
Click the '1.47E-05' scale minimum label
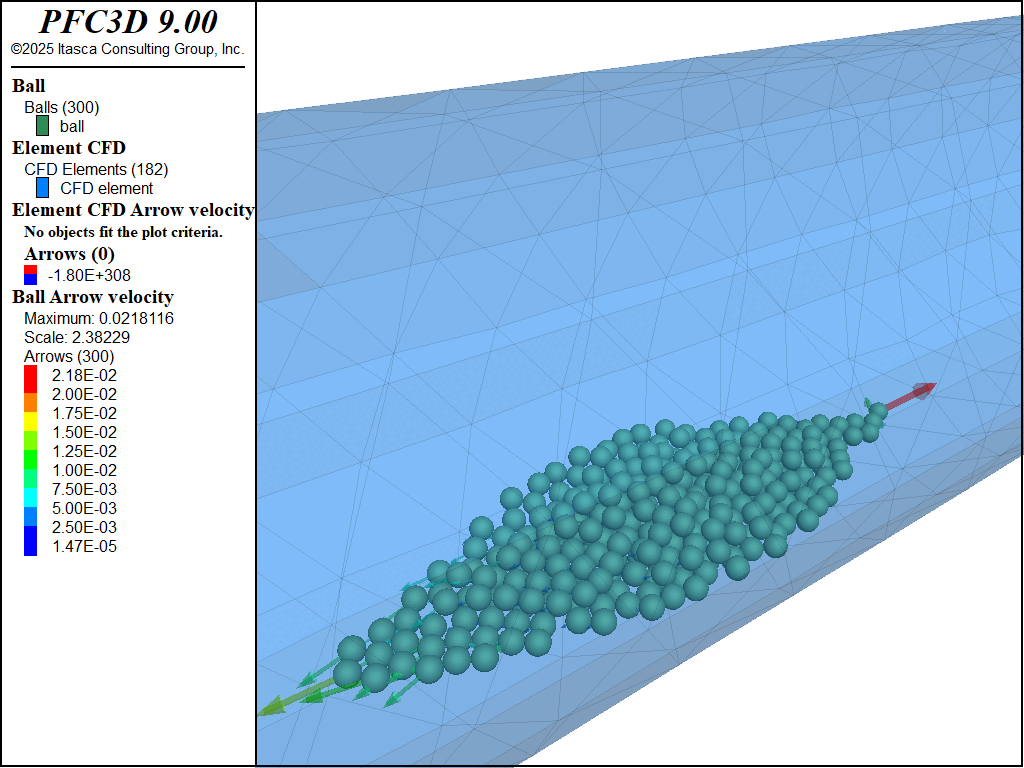[84, 547]
